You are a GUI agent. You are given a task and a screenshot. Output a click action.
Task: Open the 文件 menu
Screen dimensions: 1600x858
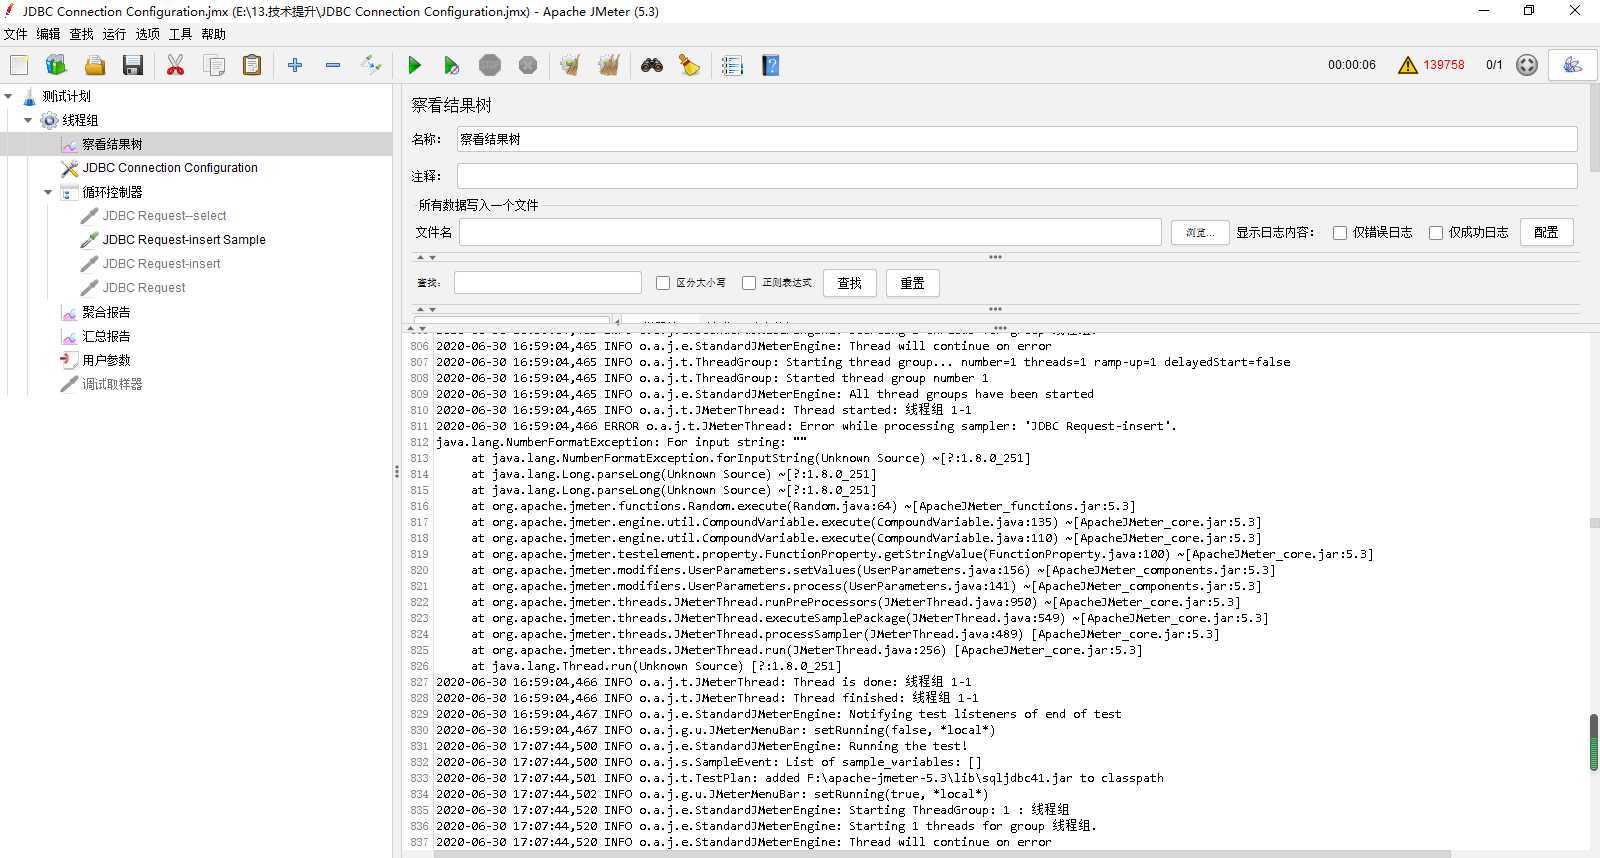pos(16,34)
